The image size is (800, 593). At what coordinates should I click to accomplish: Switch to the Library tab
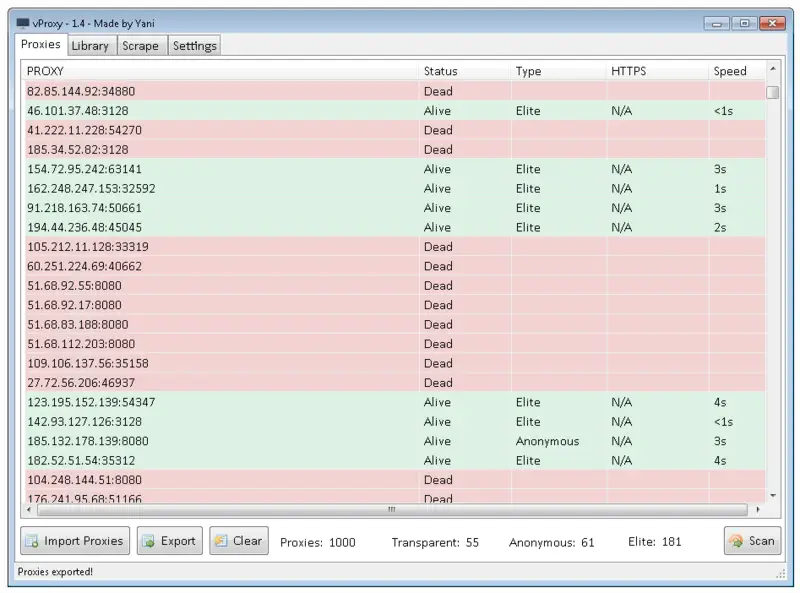(91, 45)
